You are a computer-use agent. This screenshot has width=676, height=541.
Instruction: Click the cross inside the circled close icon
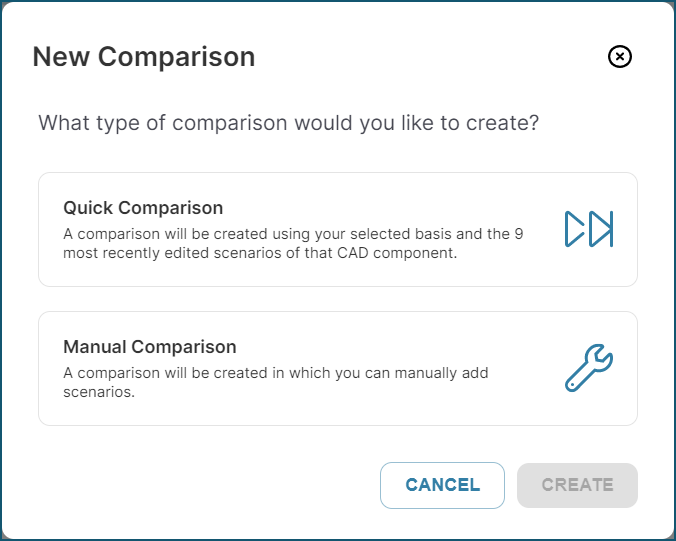620,56
